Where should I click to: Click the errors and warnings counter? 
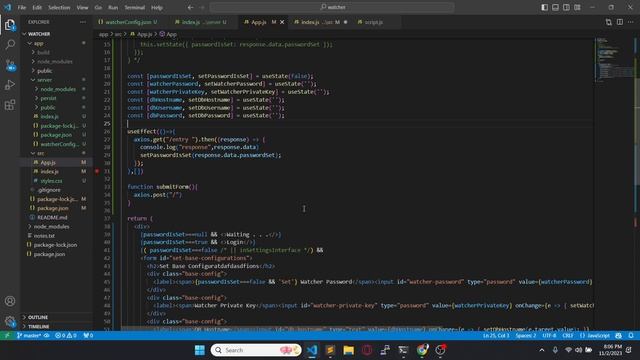66,336
